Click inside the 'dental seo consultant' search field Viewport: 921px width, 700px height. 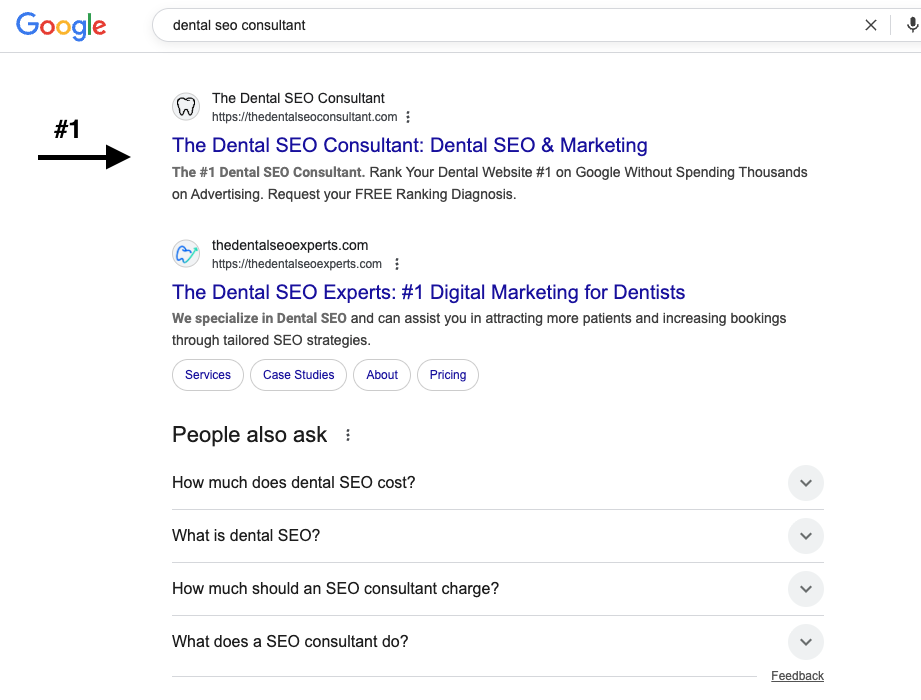(x=505, y=25)
